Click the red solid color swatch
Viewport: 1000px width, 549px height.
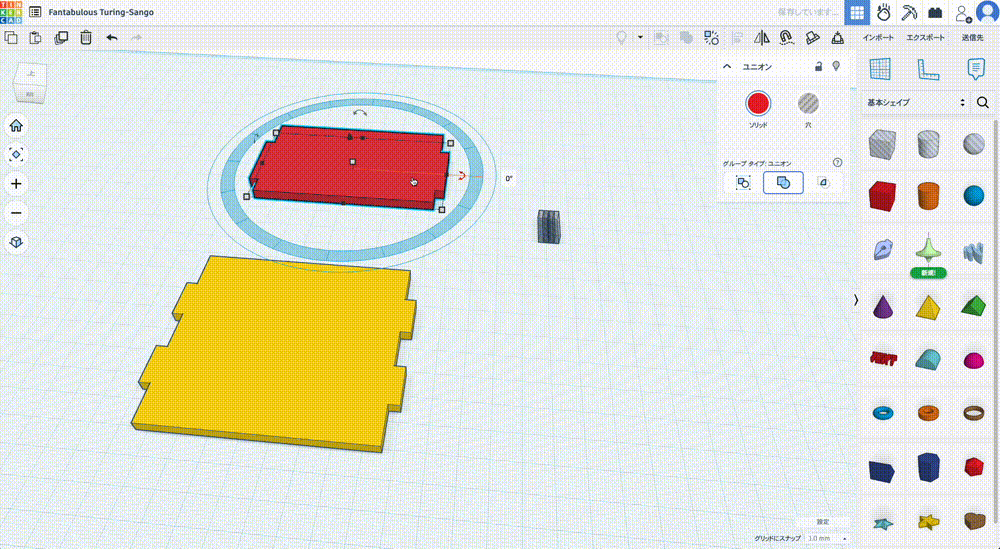(x=758, y=103)
